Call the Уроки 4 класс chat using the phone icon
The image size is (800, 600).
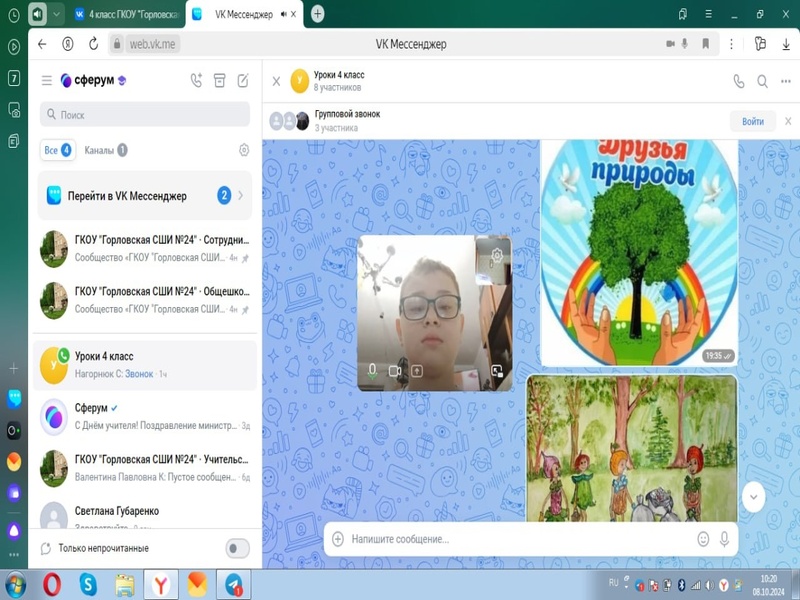click(738, 81)
